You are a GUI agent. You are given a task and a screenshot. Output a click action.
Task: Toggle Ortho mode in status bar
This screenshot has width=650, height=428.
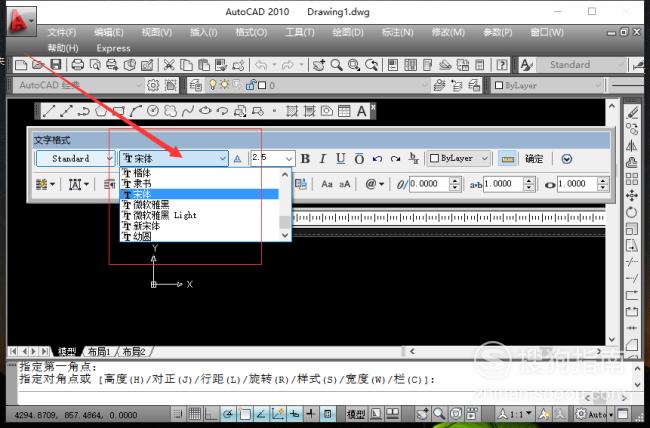211,413
